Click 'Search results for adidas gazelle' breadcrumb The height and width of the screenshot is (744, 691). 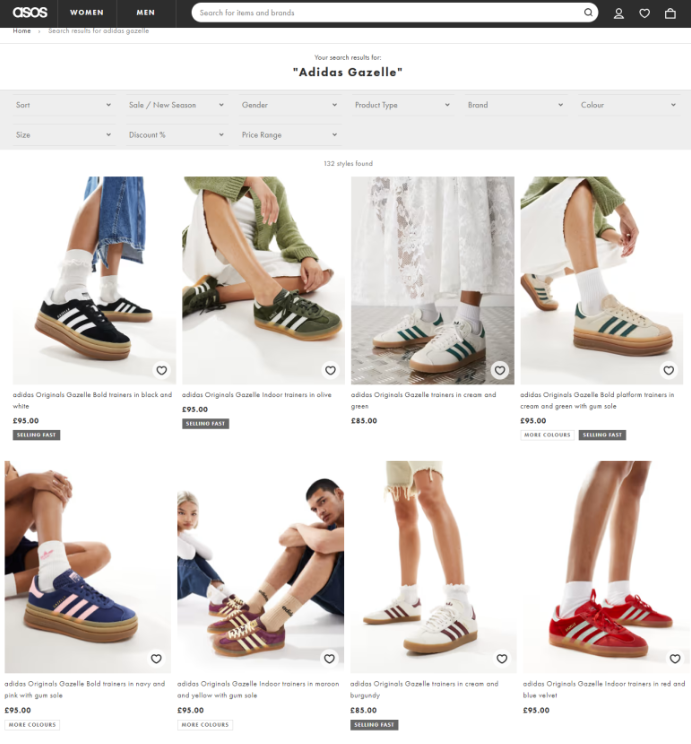coord(98,31)
